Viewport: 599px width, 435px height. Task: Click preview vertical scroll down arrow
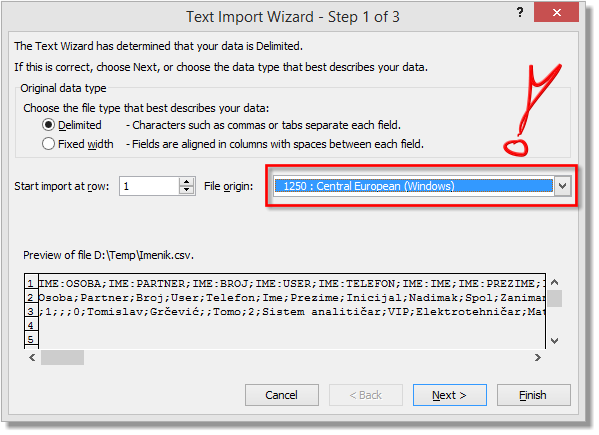555,340
